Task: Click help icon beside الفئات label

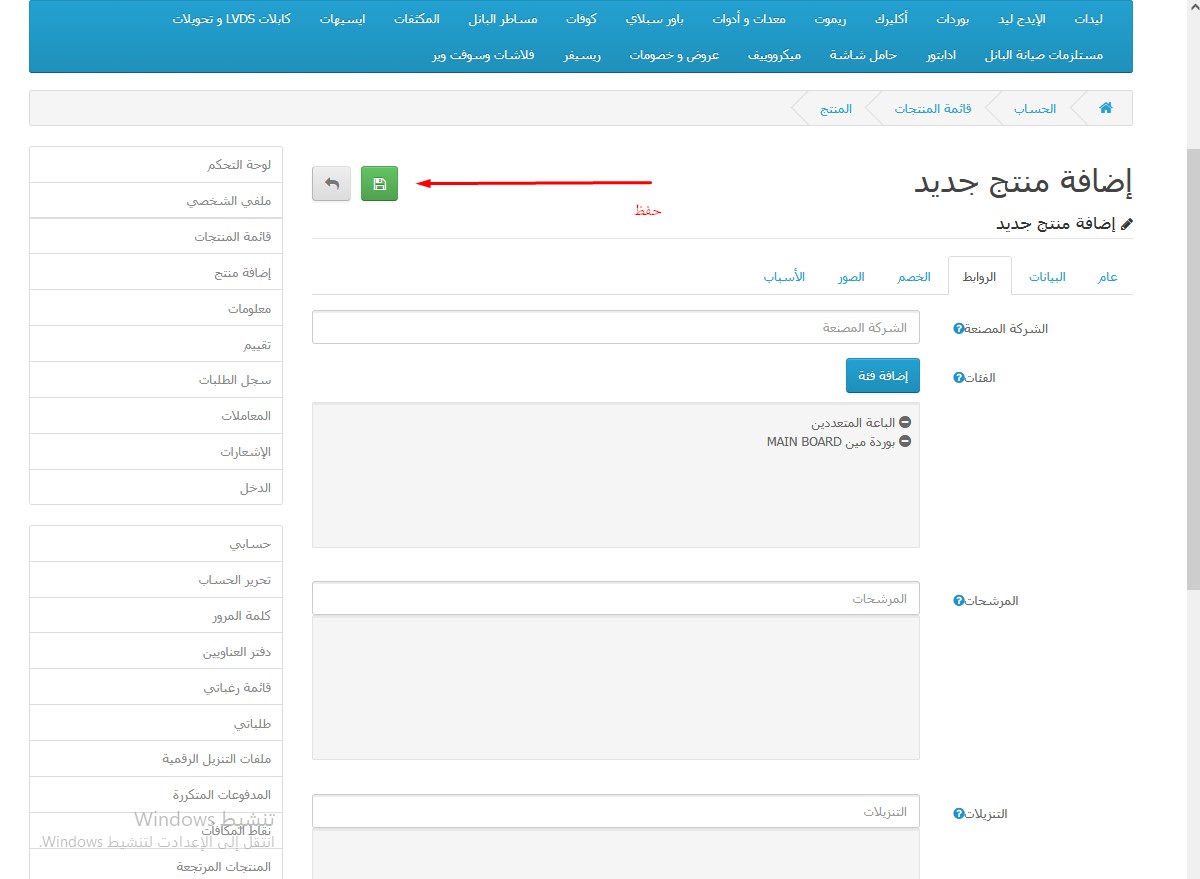Action: (959, 378)
